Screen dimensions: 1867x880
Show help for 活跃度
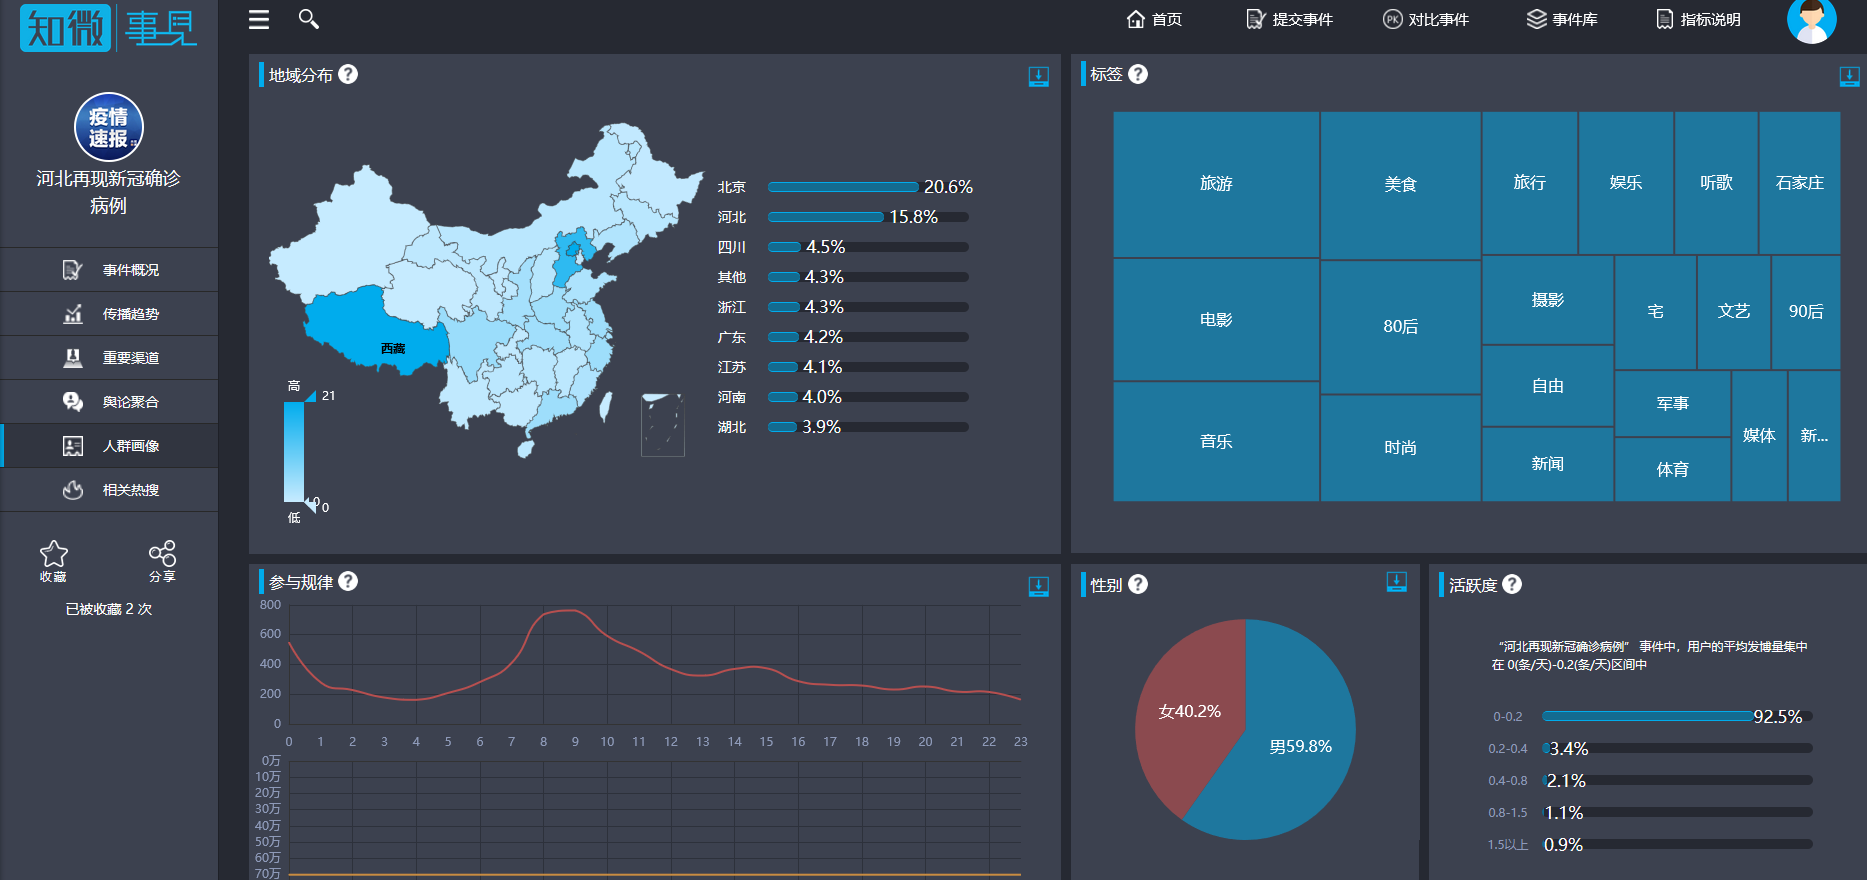click(x=1512, y=584)
